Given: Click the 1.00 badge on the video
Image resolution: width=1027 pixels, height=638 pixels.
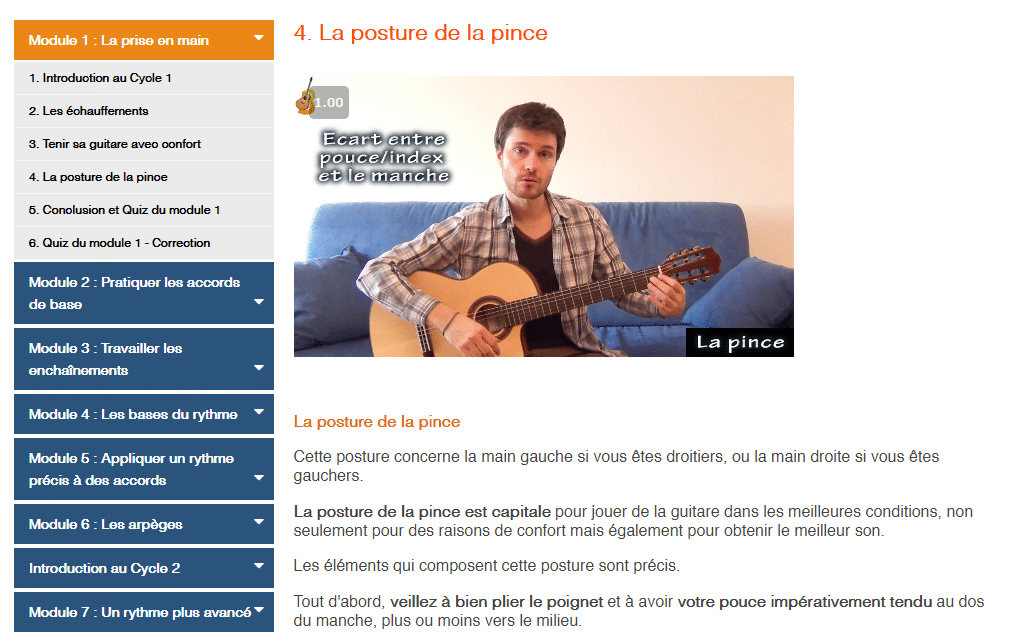Looking at the screenshot, I should click(x=329, y=103).
